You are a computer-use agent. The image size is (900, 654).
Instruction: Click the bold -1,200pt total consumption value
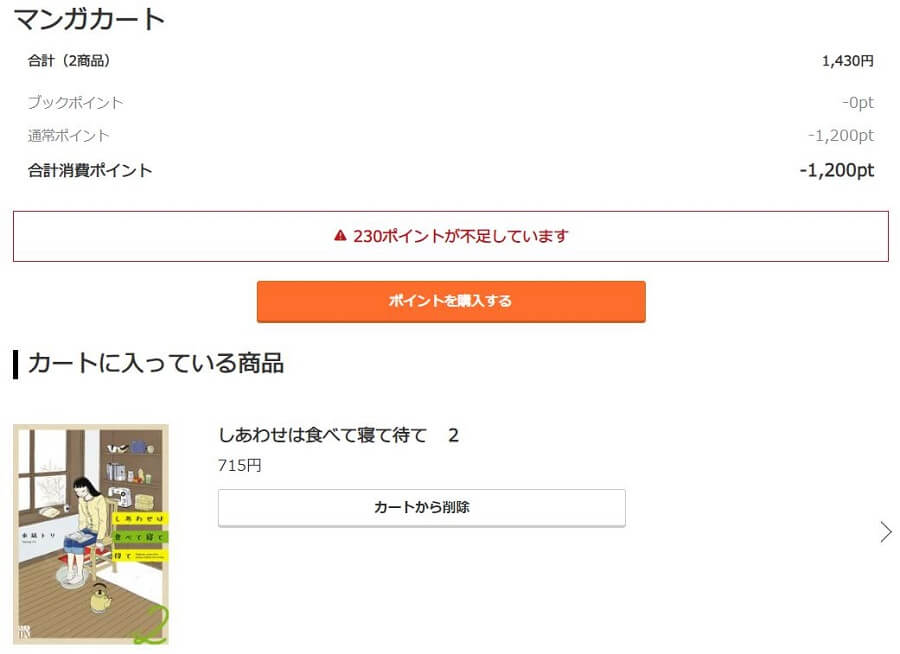[837, 170]
